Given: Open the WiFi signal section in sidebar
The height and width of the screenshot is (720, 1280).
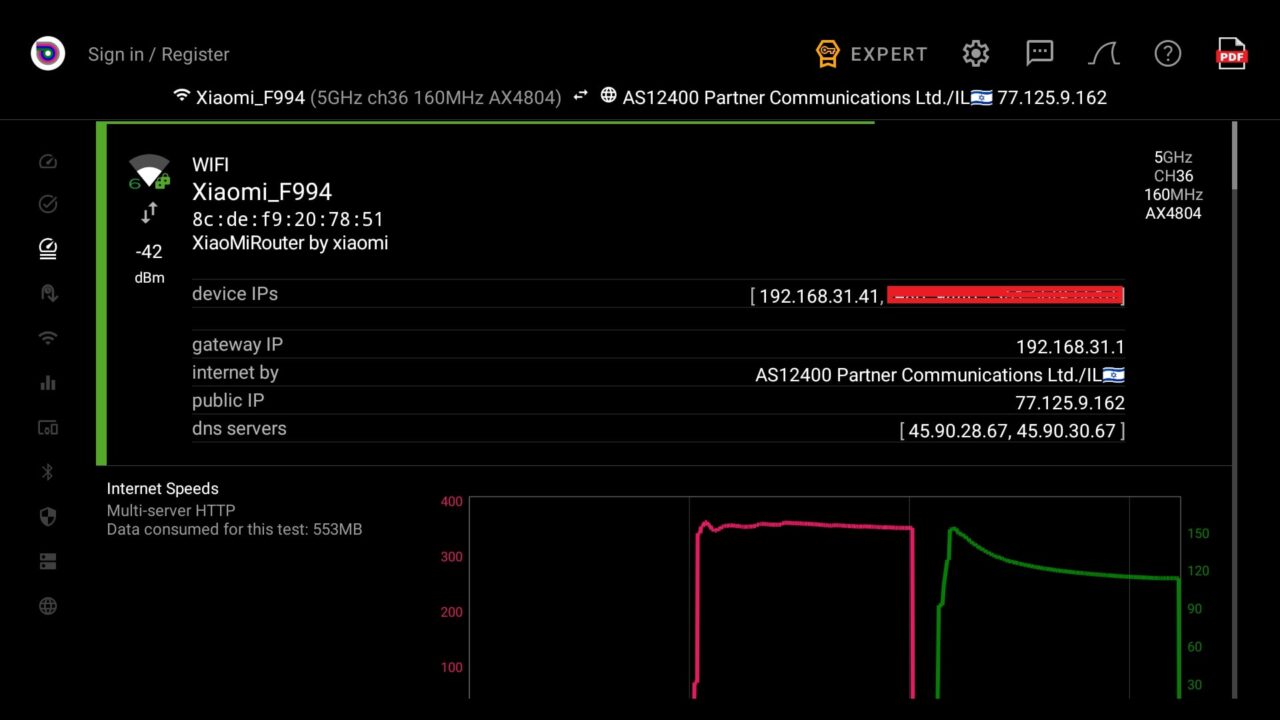Looking at the screenshot, I should point(47,338).
